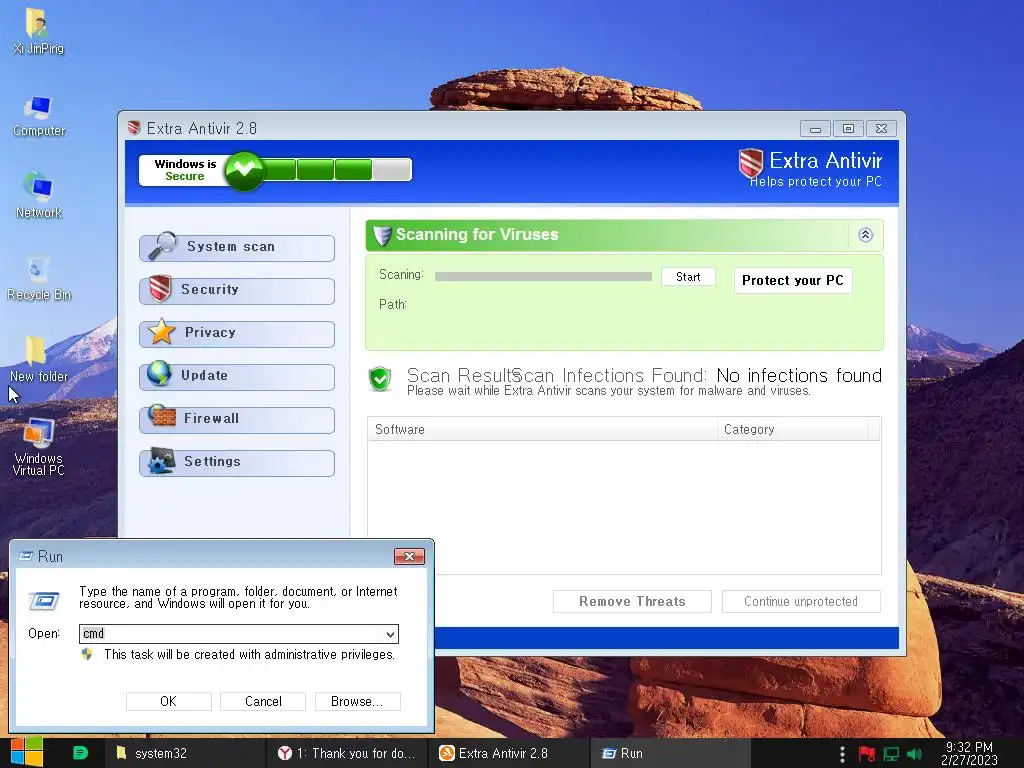1024x768 pixels.
Task: Open the Xi JinPing folder icon on desktop
Action: tap(38, 31)
